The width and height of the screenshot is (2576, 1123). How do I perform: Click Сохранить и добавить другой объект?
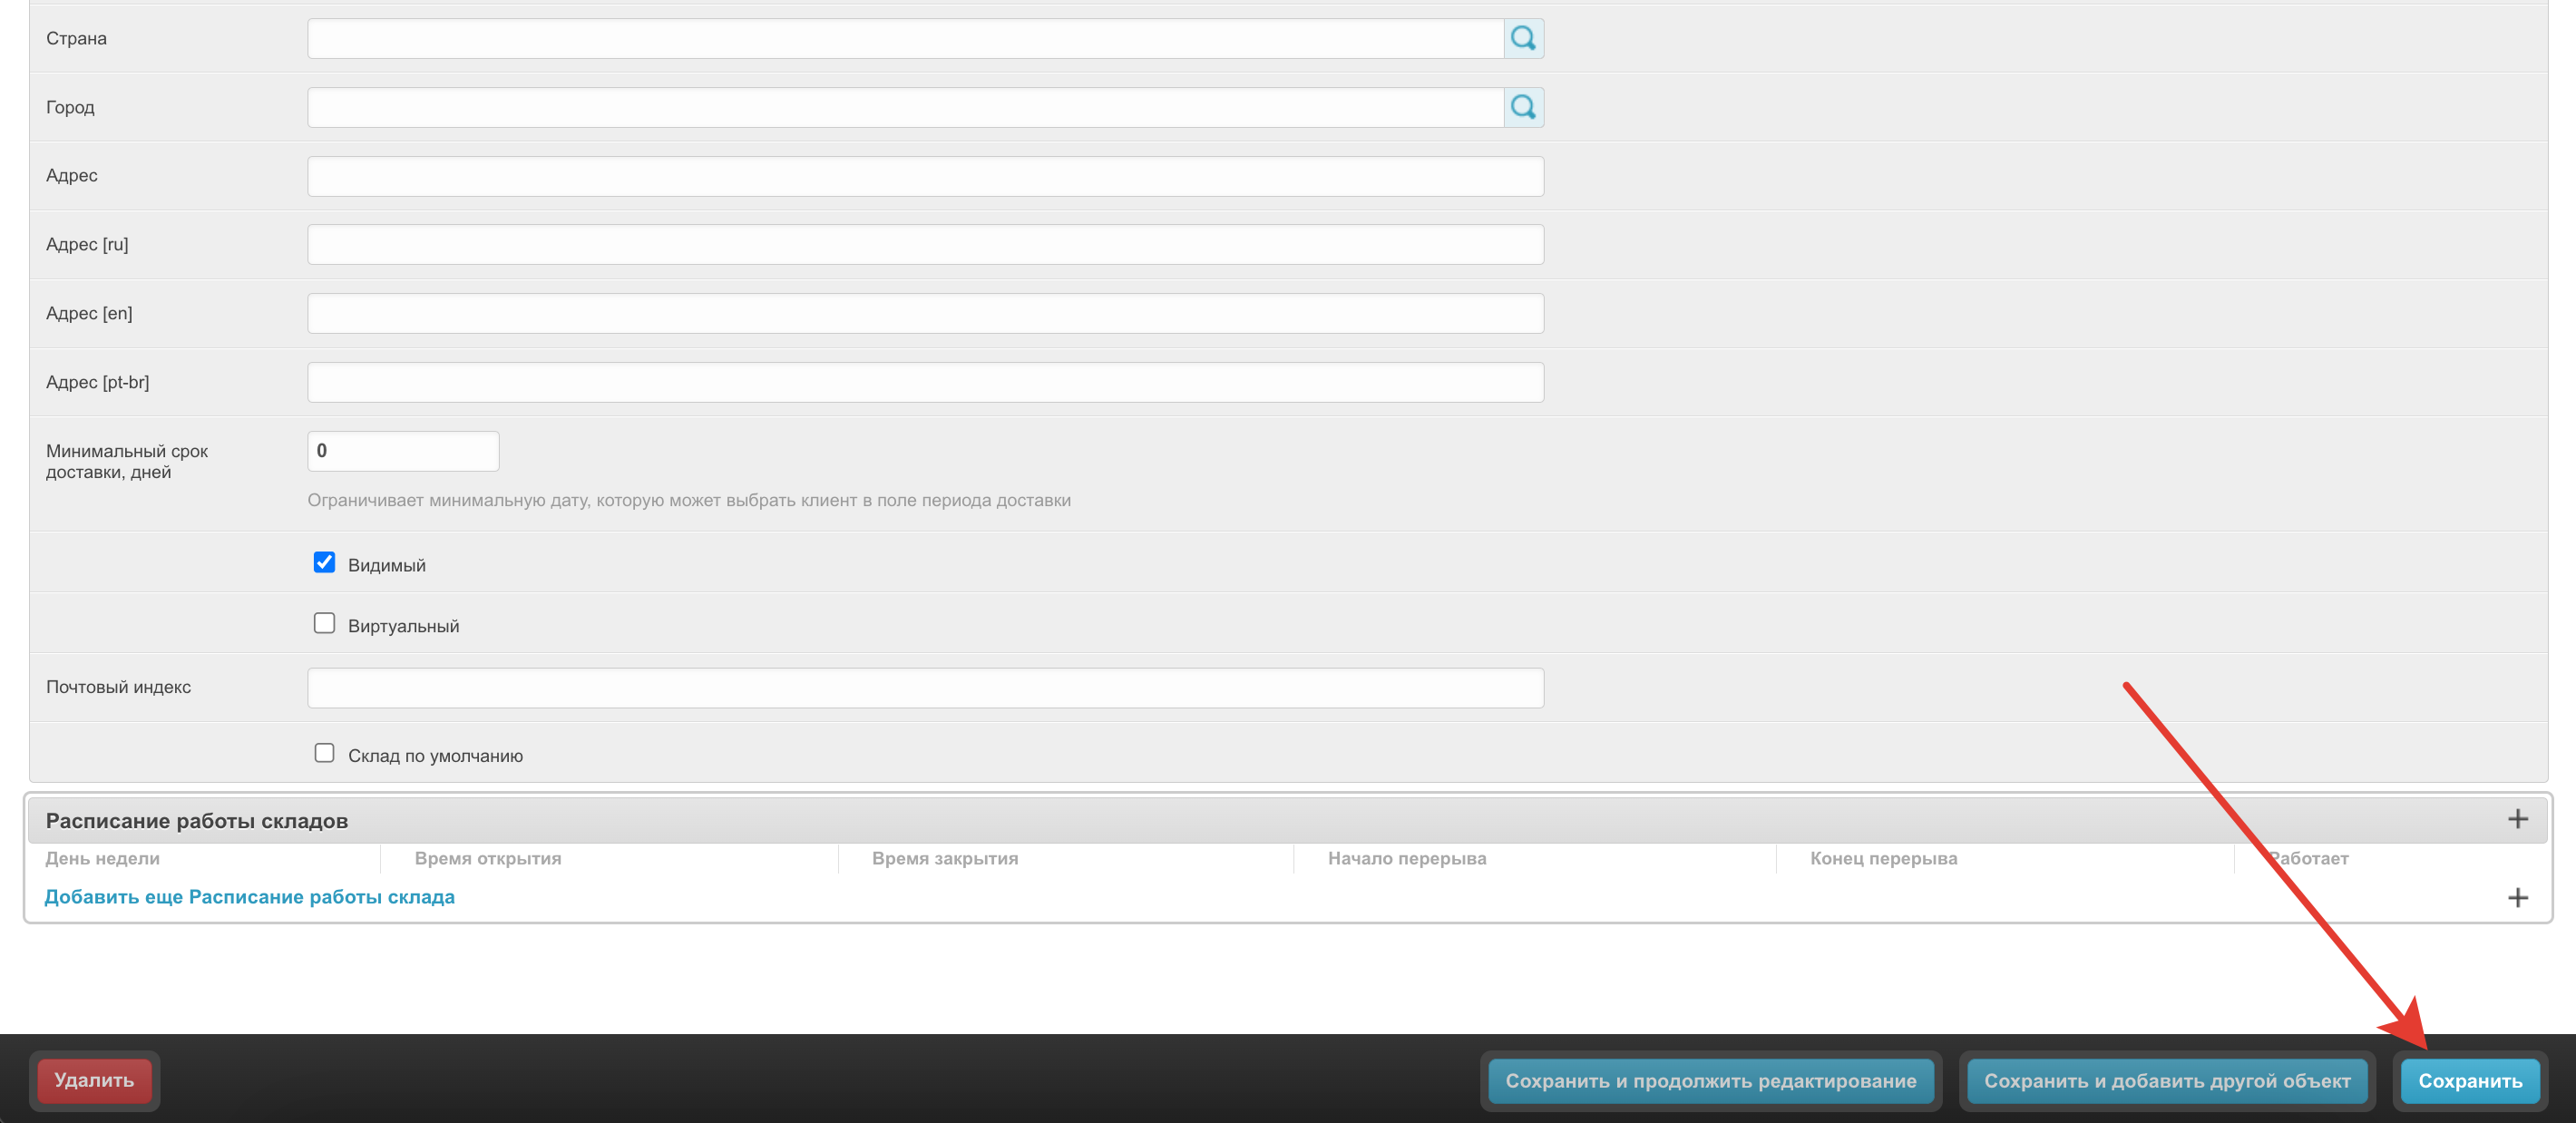(x=2166, y=1081)
